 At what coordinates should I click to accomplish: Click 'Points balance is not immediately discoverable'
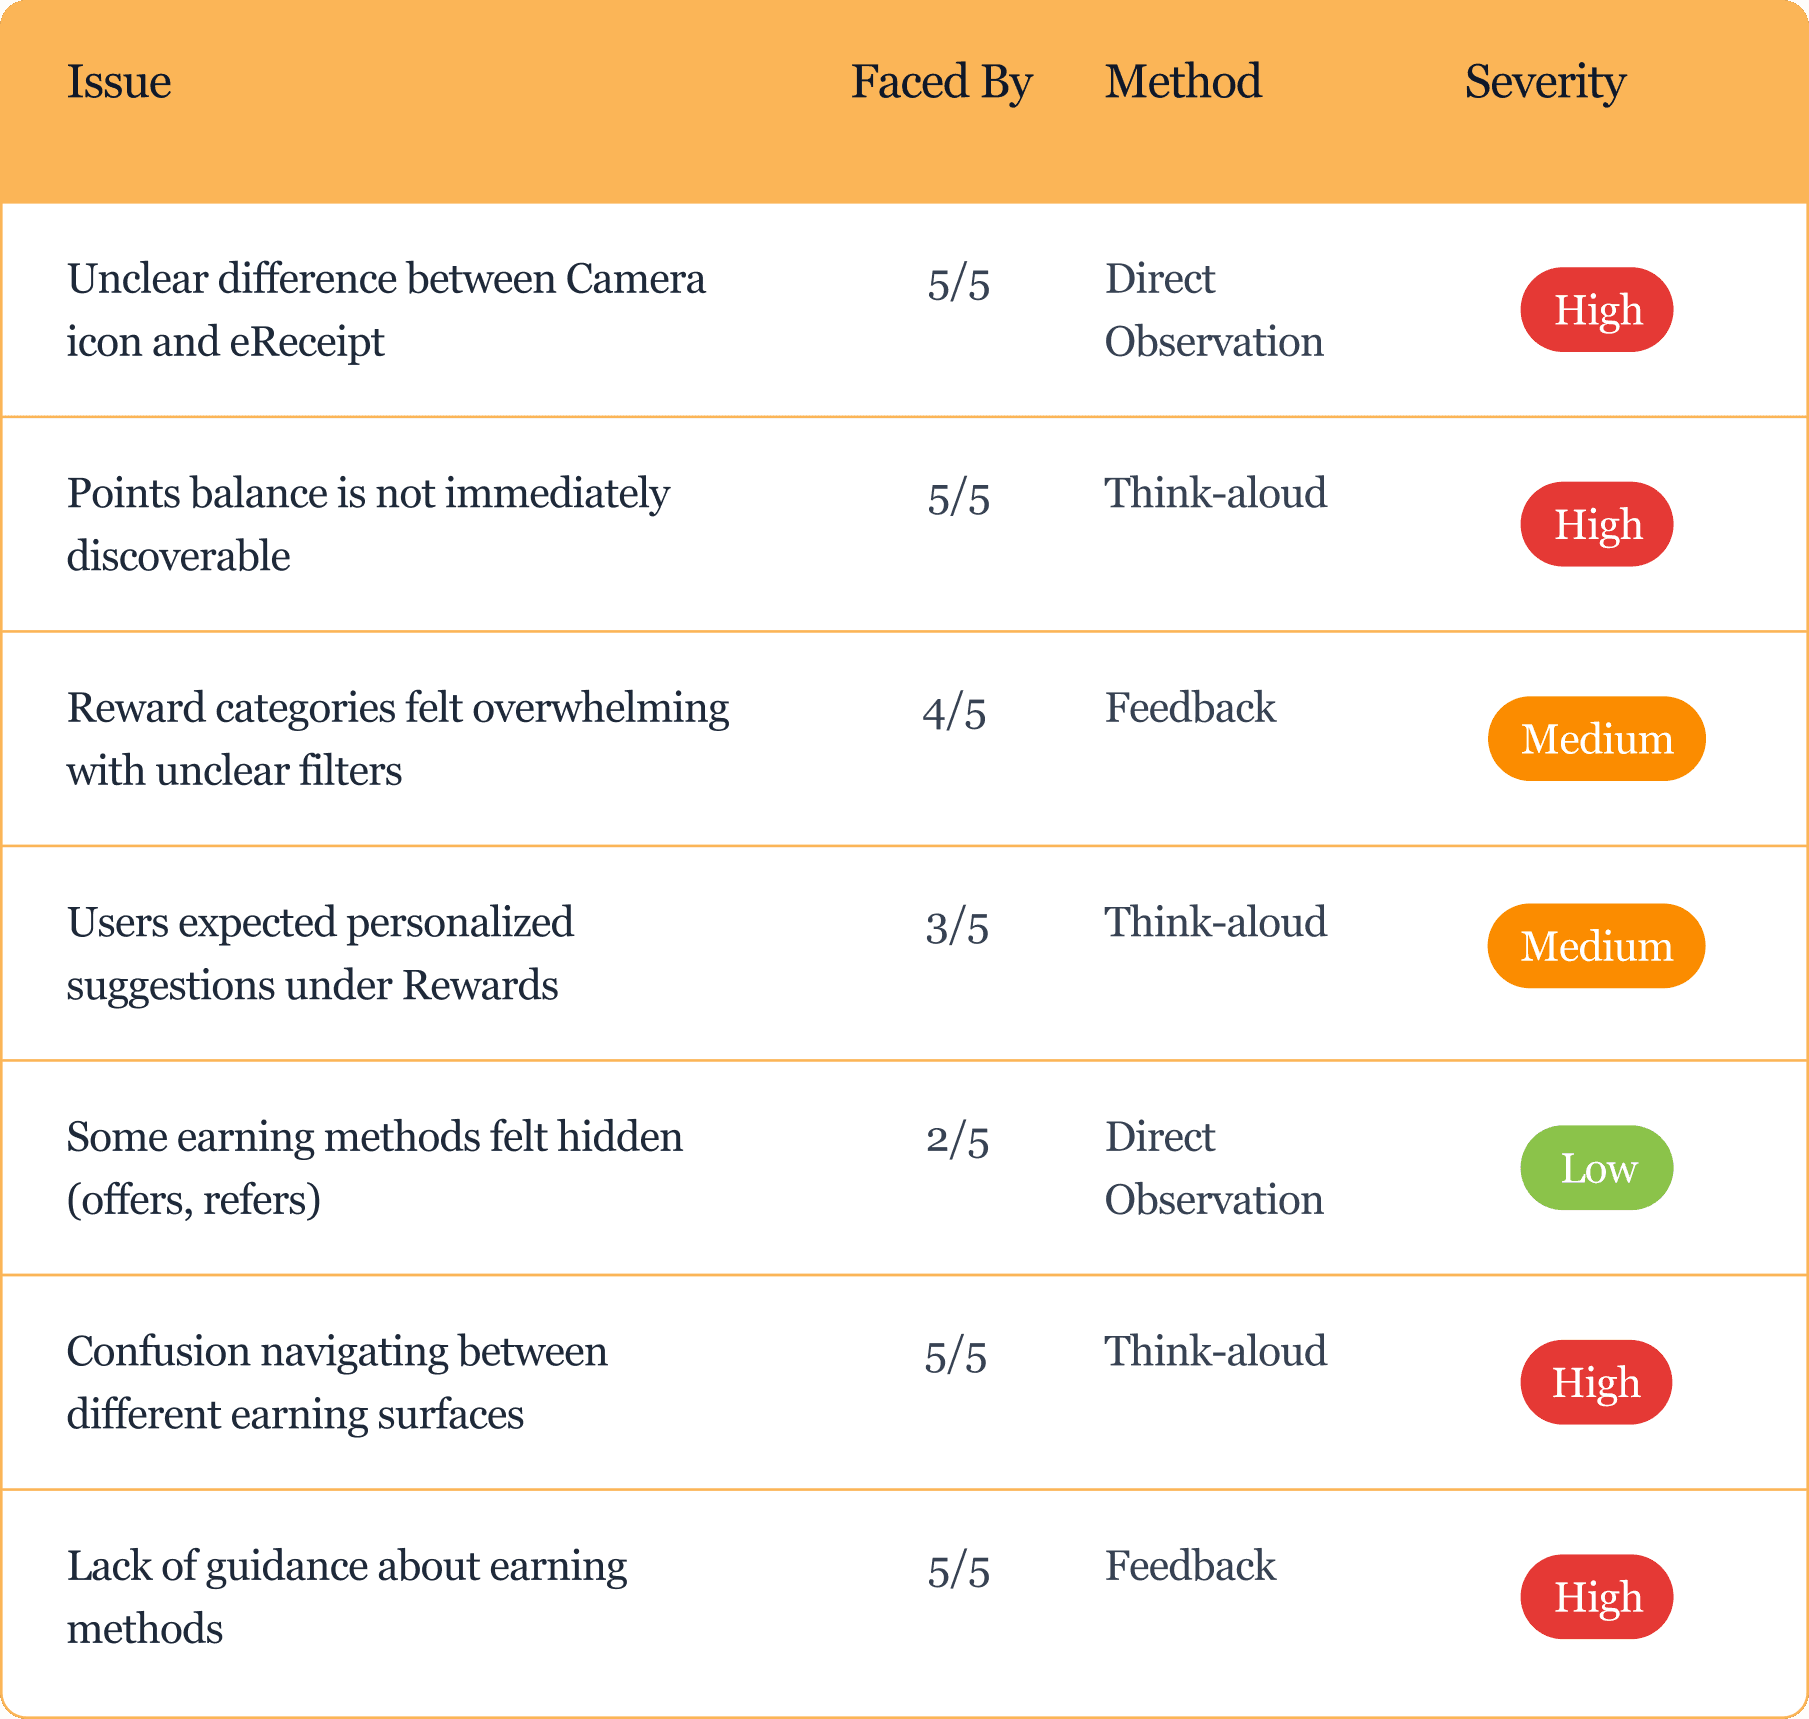coord(368,524)
